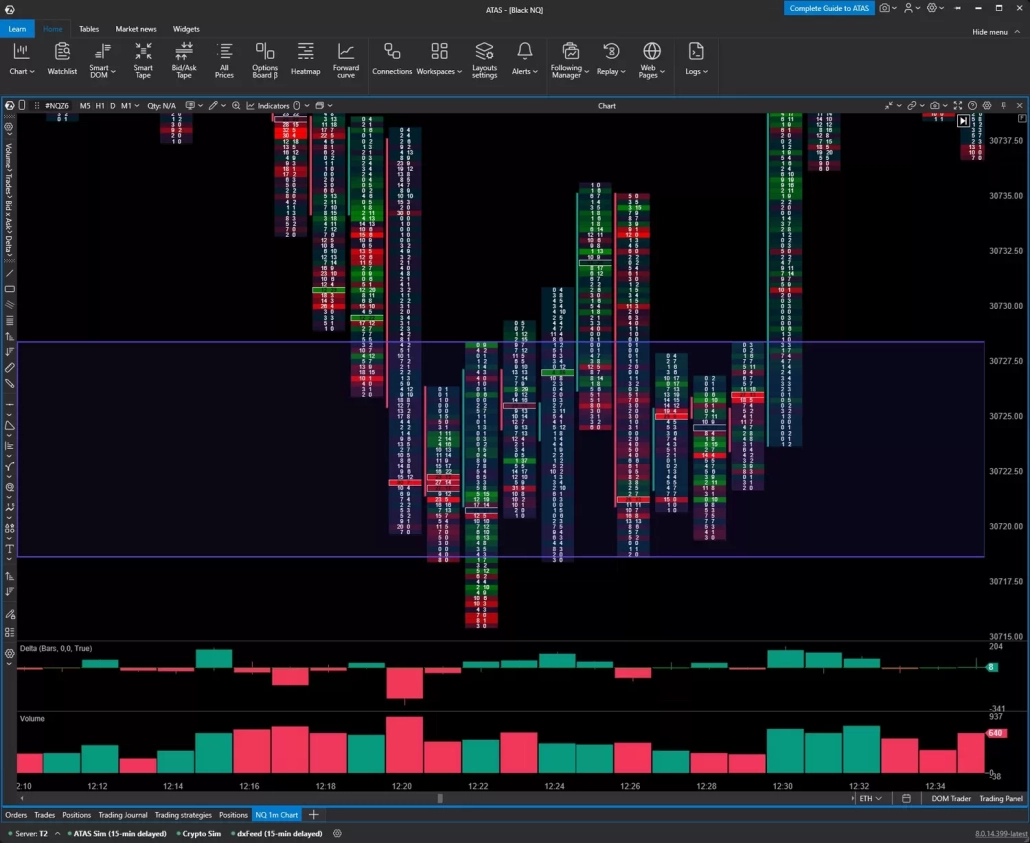Viewport: 1030px width, 843px height.
Task: Add a new tab with the plus button
Action: click(313, 815)
